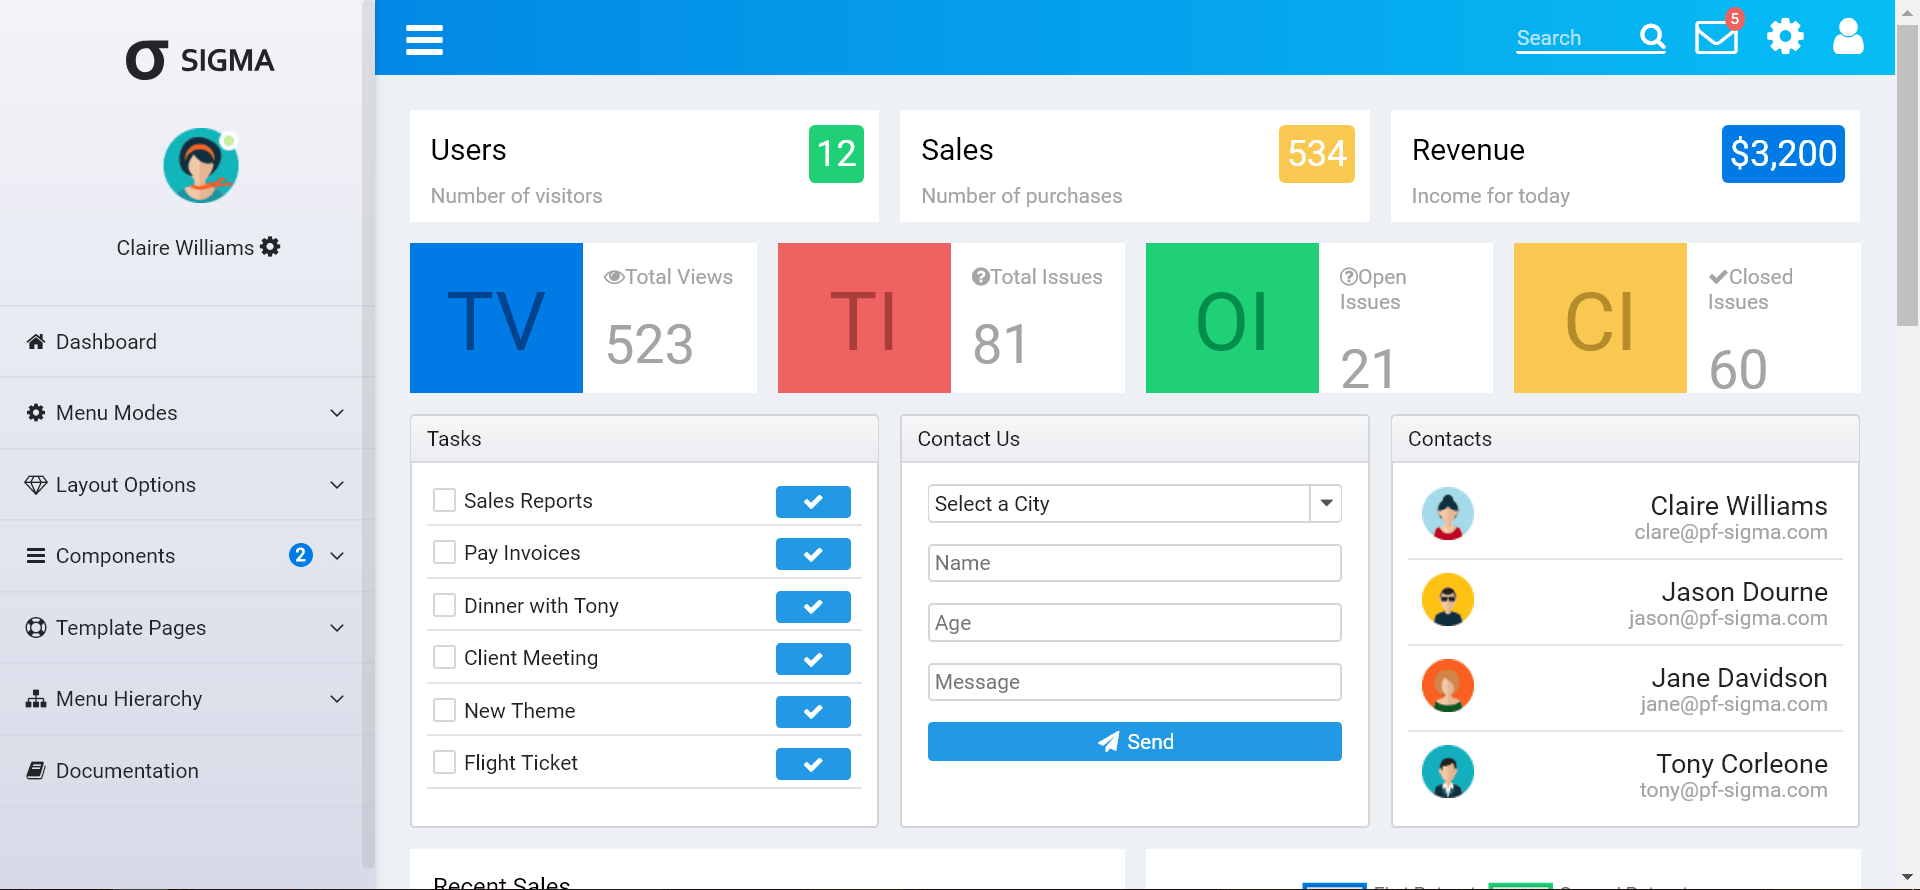This screenshot has height=890, width=1920.
Task: Click the search magnifier icon
Action: (1653, 37)
